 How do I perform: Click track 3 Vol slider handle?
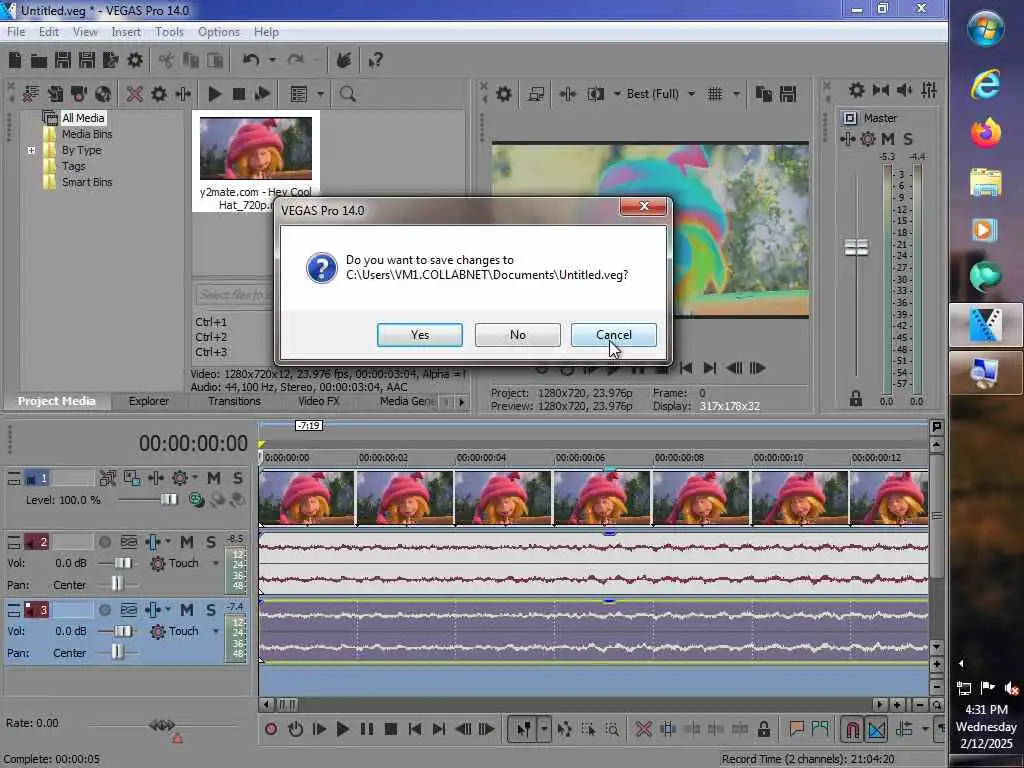(x=123, y=631)
